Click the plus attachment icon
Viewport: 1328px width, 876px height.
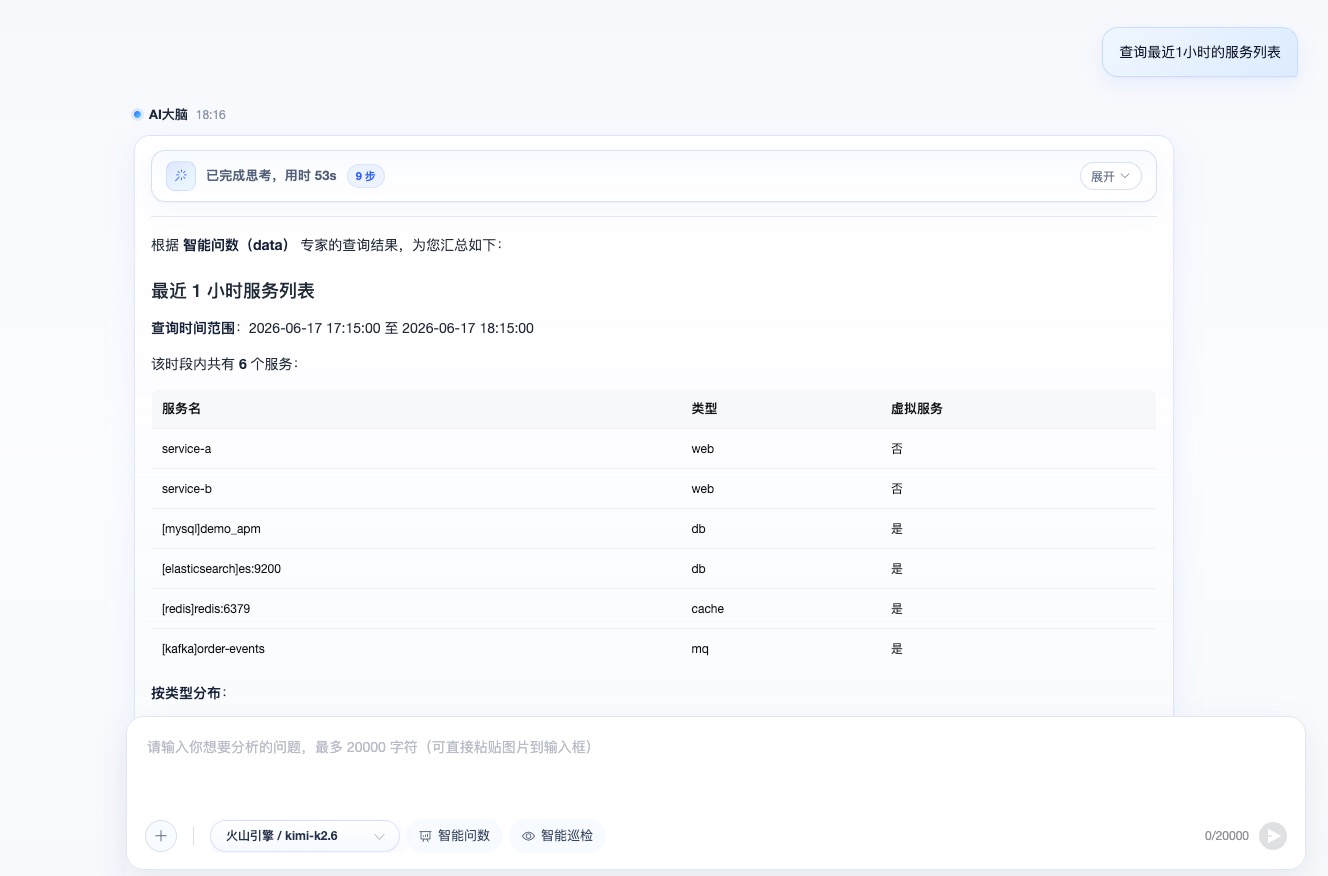(x=161, y=836)
